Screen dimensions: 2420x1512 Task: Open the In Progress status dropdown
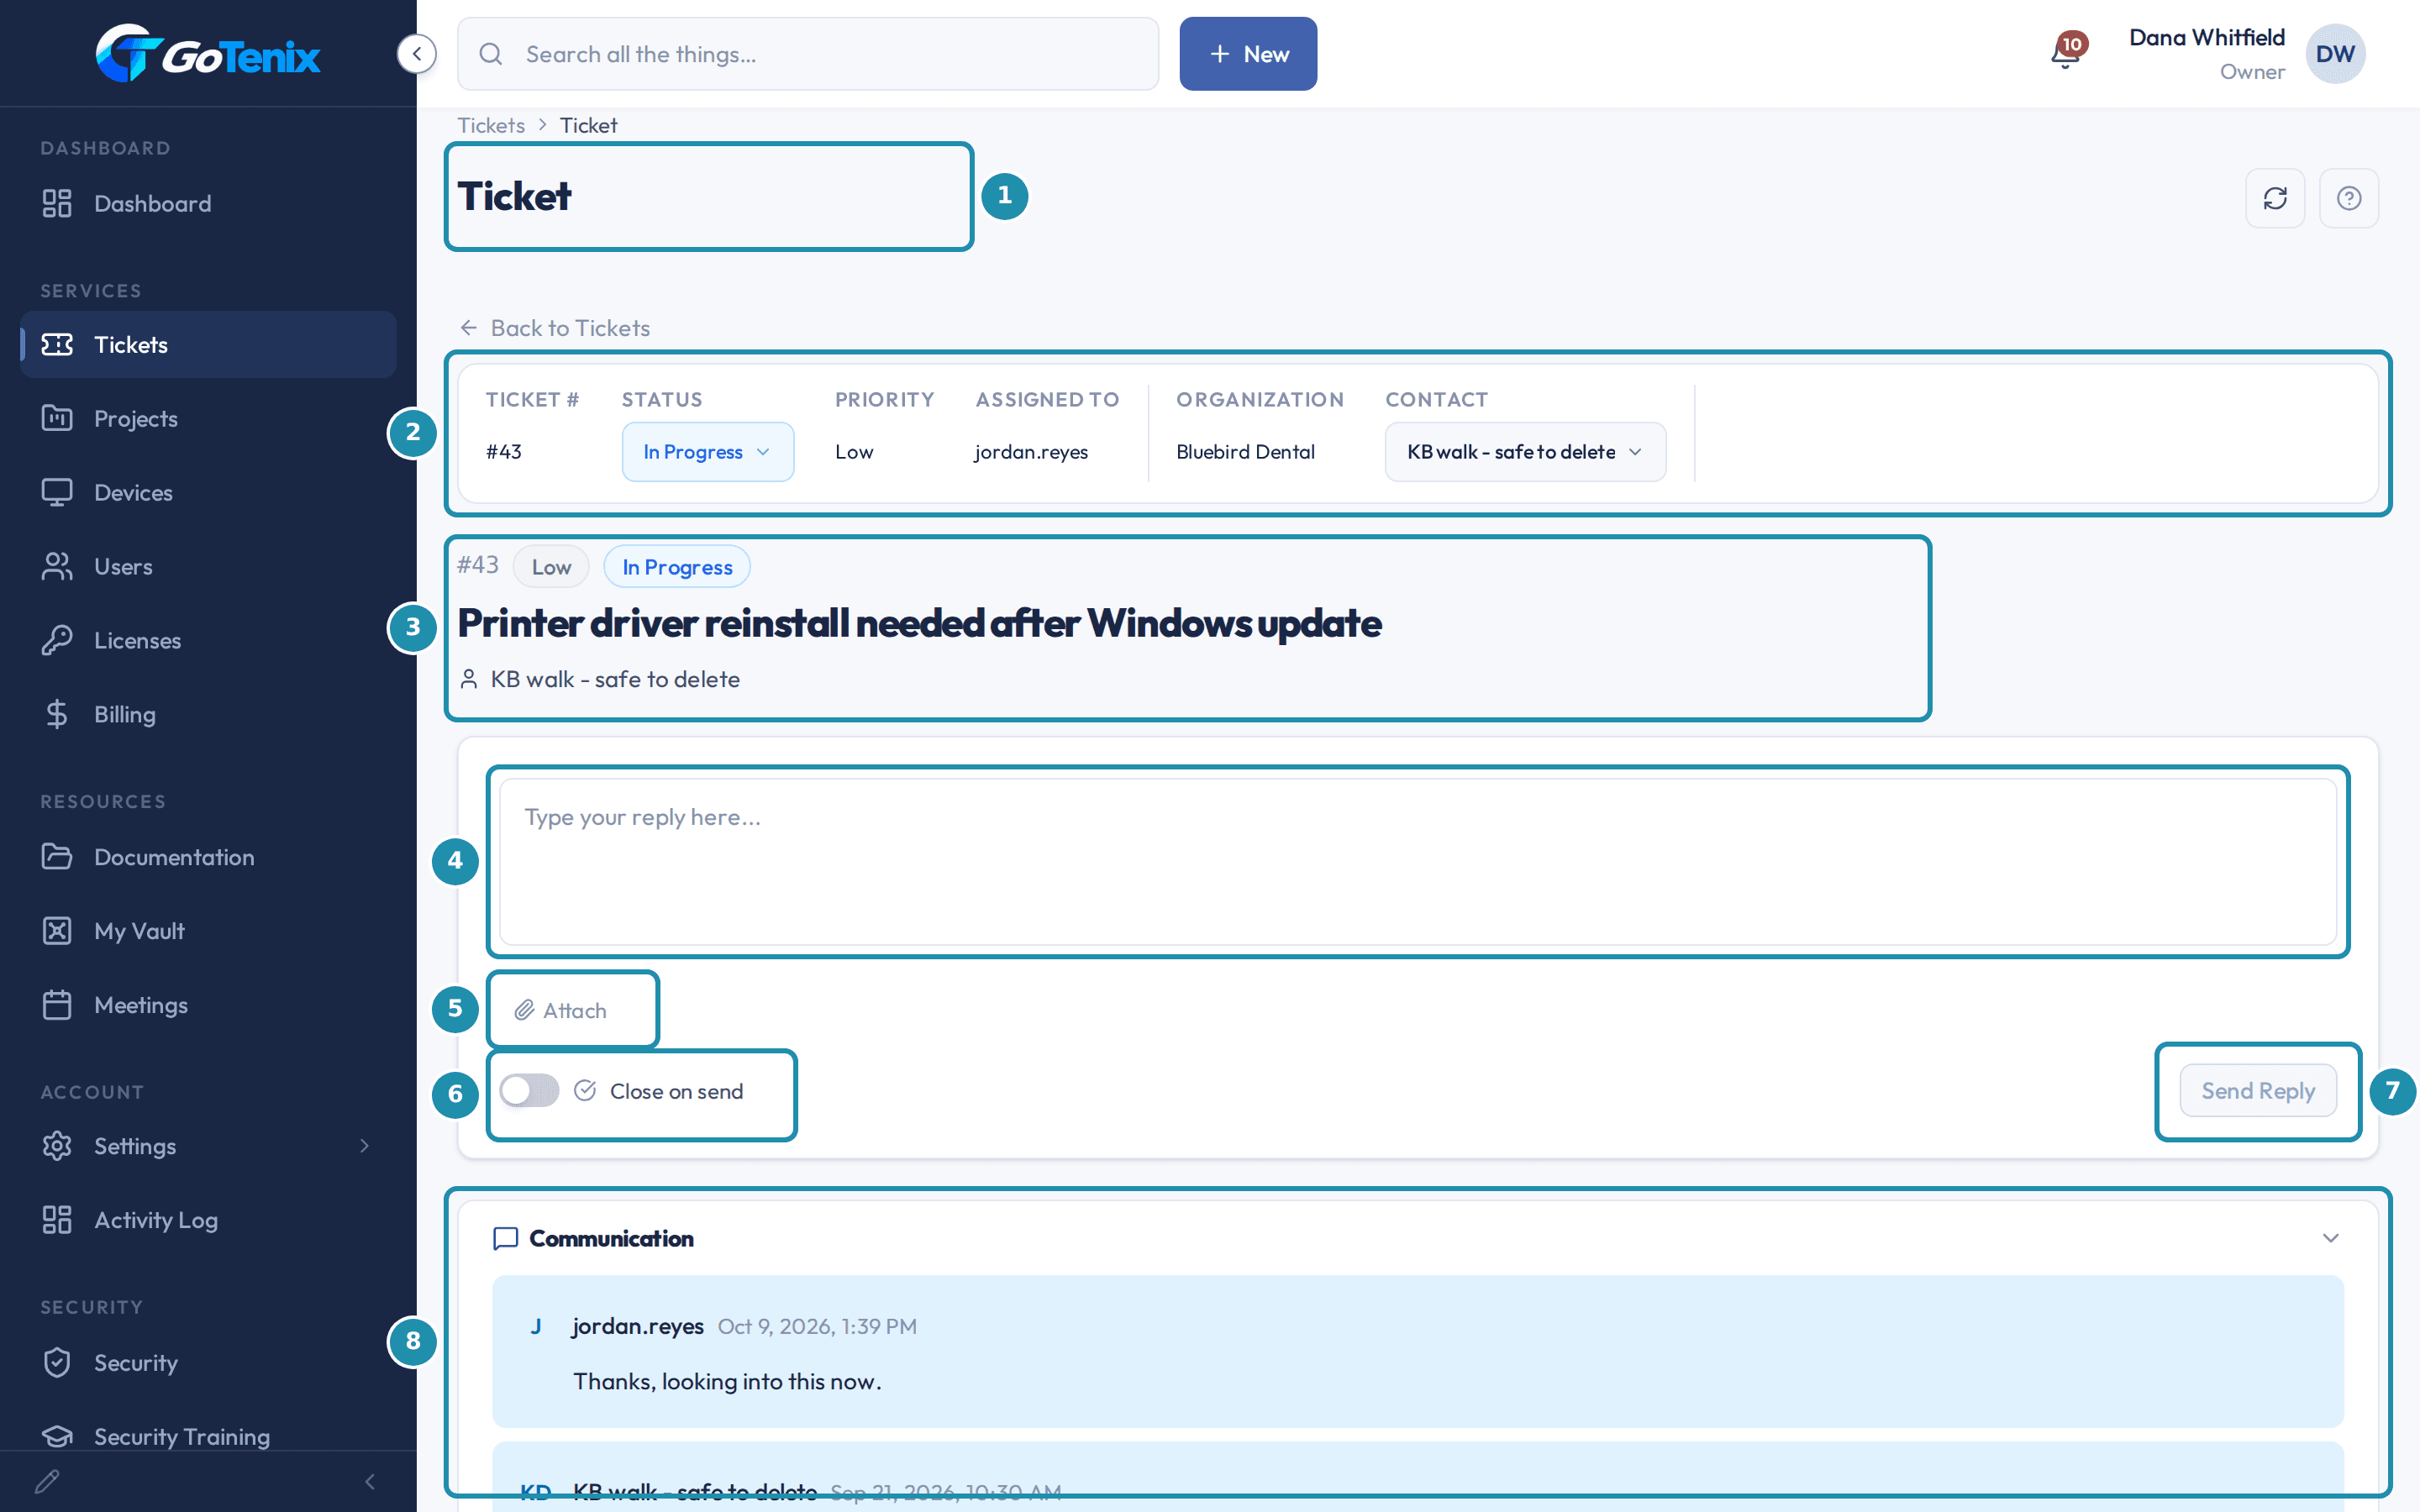coord(708,452)
